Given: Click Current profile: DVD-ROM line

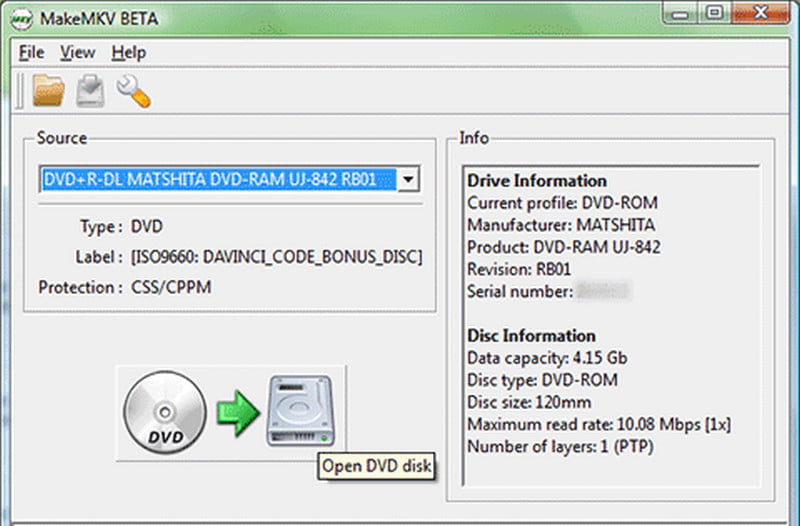Looking at the screenshot, I should pos(562,203).
